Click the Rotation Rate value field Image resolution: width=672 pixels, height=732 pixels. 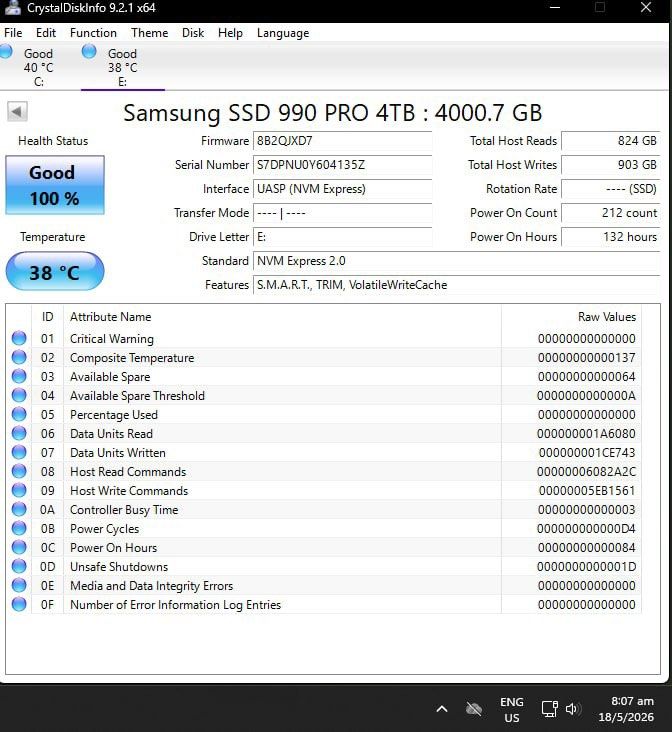click(610, 189)
